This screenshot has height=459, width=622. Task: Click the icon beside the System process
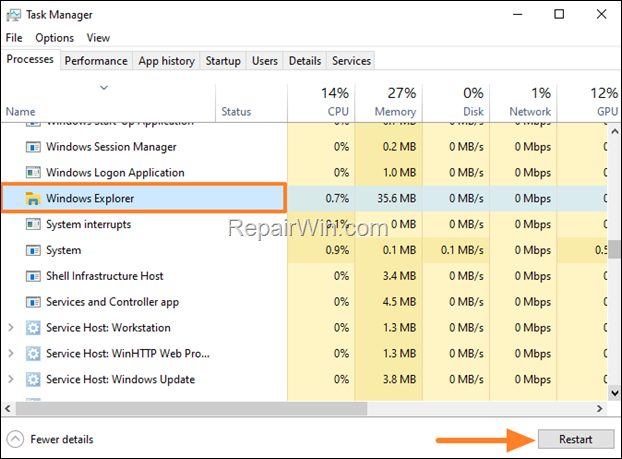(x=33, y=250)
